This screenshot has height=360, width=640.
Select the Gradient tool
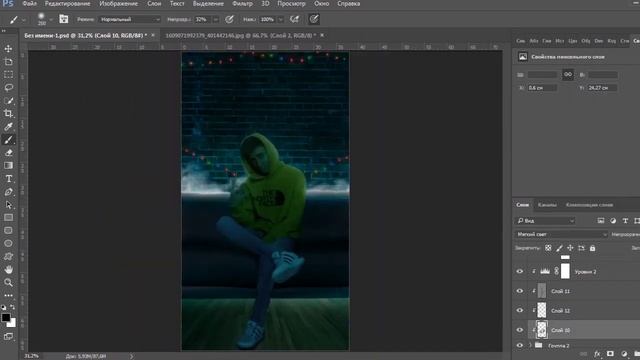click(x=8, y=165)
